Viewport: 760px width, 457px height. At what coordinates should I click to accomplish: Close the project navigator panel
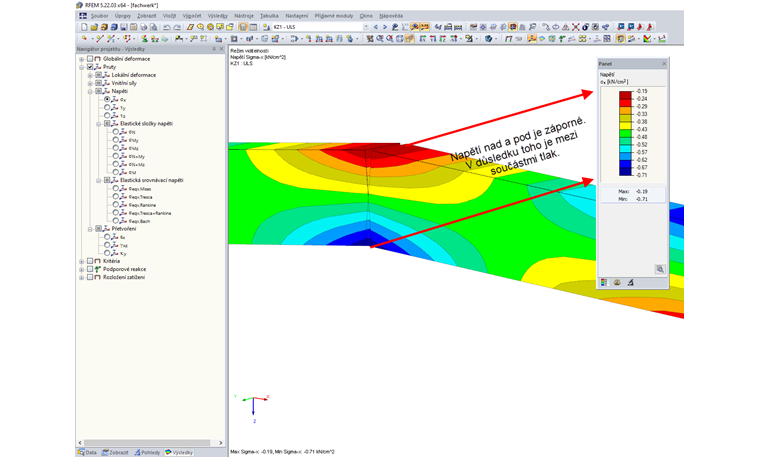point(222,49)
